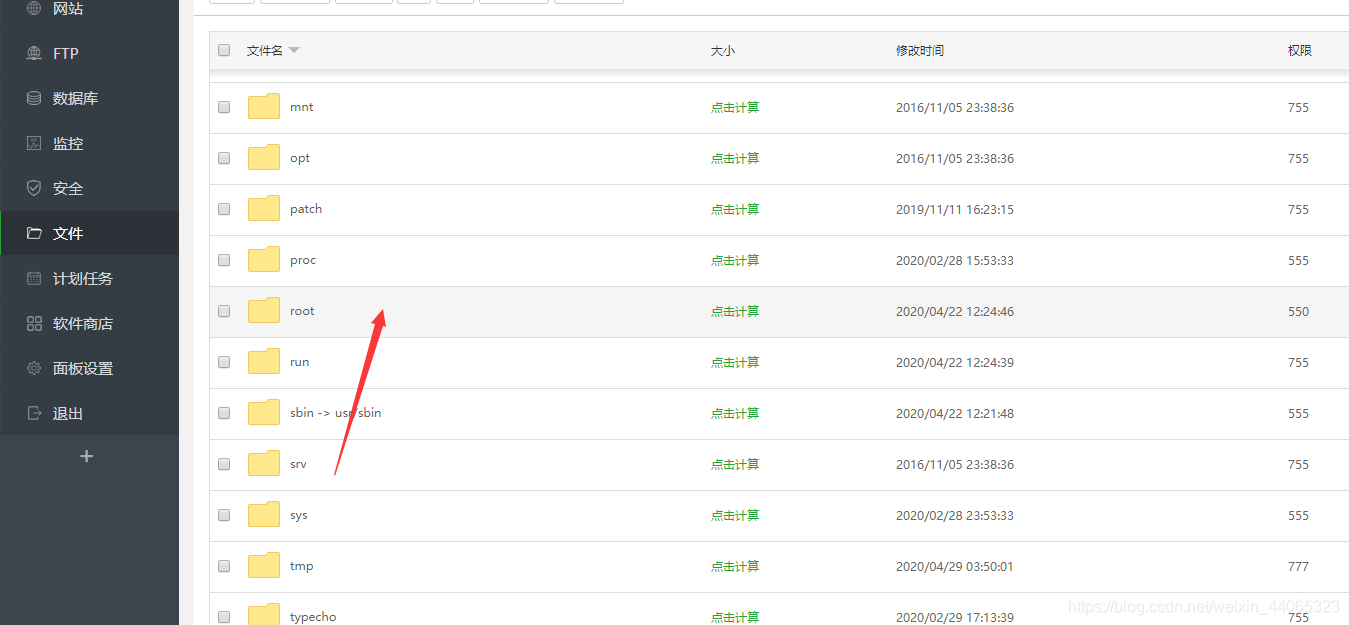The height and width of the screenshot is (625, 1349).
Task: Select 文件 menu item
Action: pyautogui.click(x=68, y=234)
